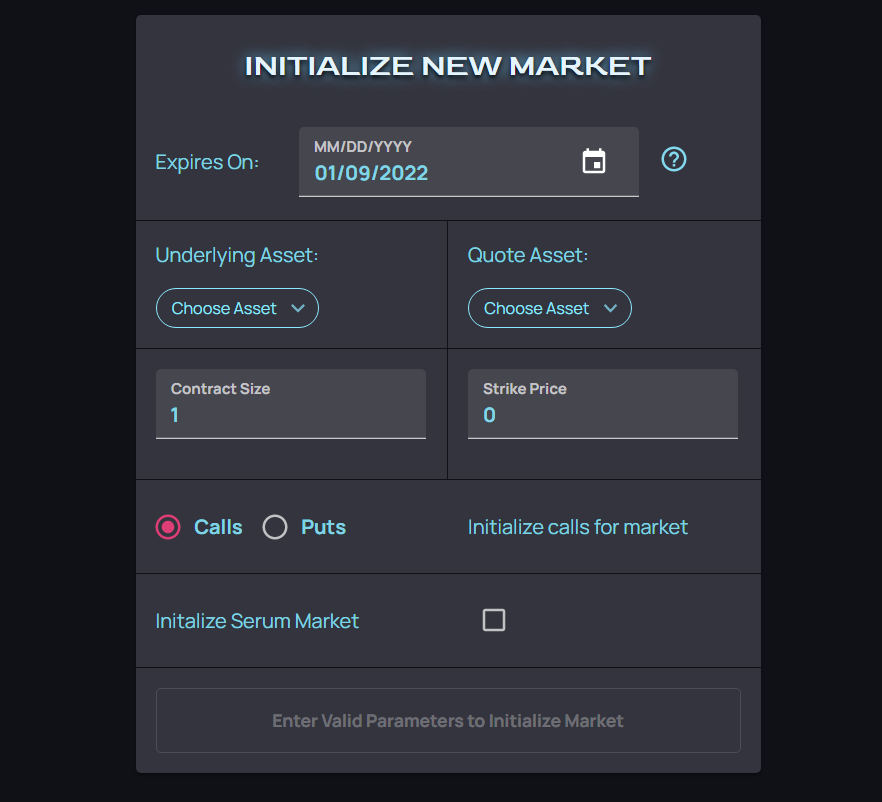Click the chevron arrow in Quote Asset selector
The image size is (882, 802).
[610, 308]
